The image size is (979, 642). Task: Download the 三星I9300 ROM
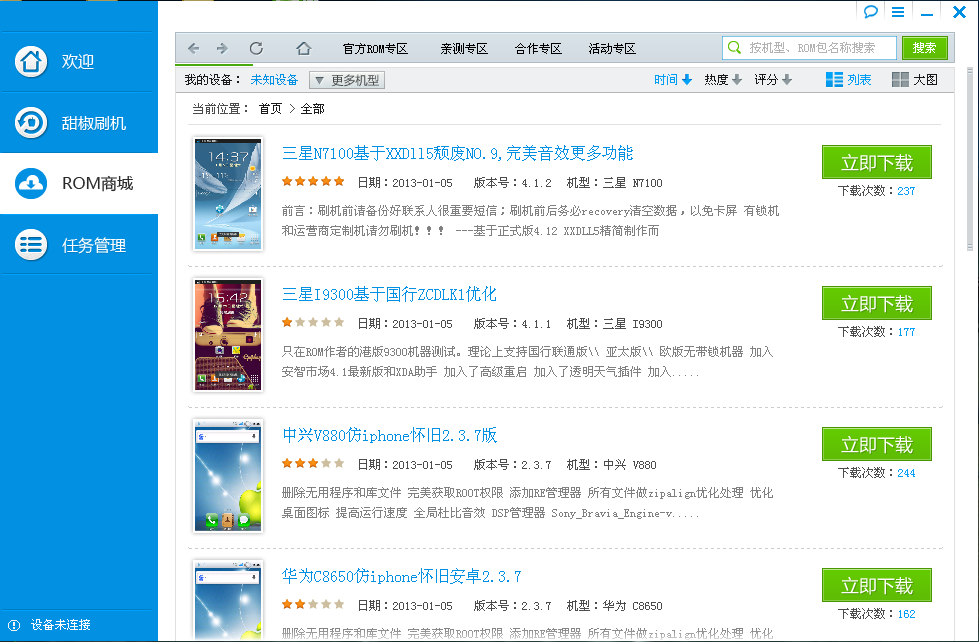(877, 304)
